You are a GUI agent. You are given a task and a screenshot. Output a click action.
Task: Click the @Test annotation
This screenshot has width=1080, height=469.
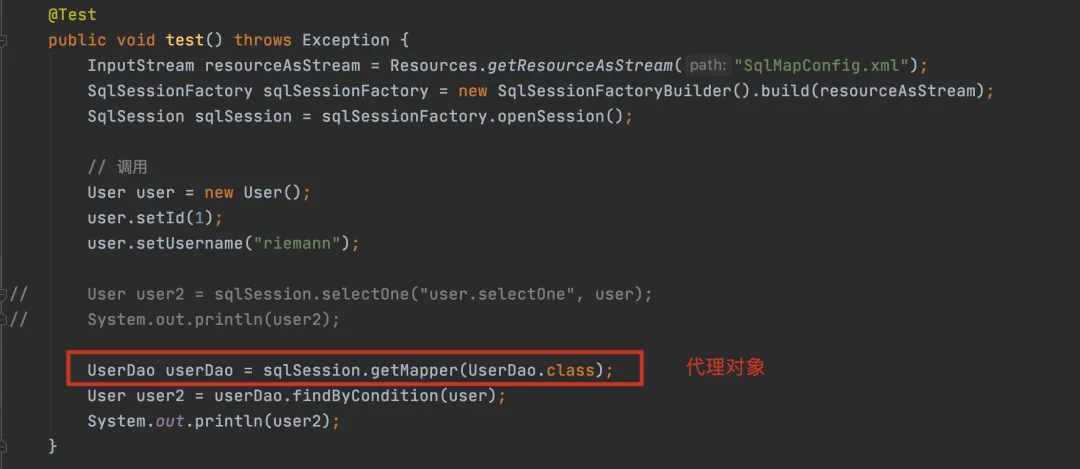(x=71, y=16)
